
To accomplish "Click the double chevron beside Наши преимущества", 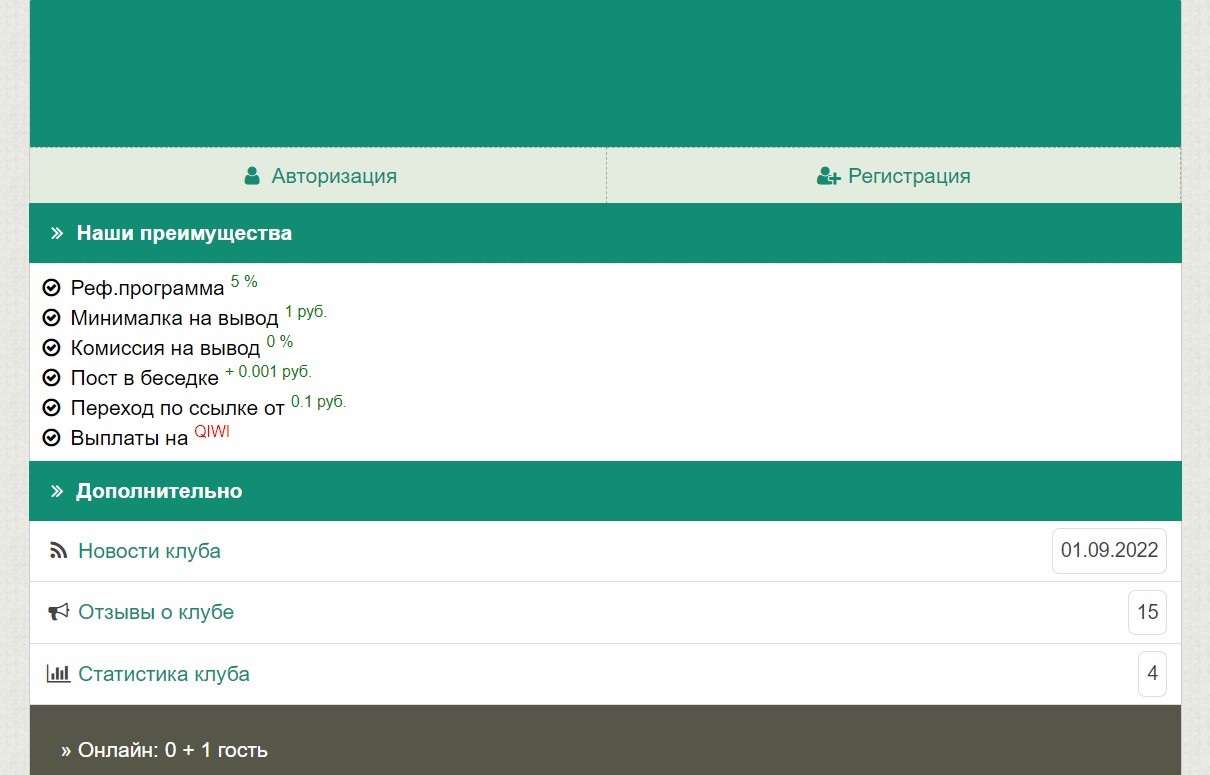I will pos(57,233).
